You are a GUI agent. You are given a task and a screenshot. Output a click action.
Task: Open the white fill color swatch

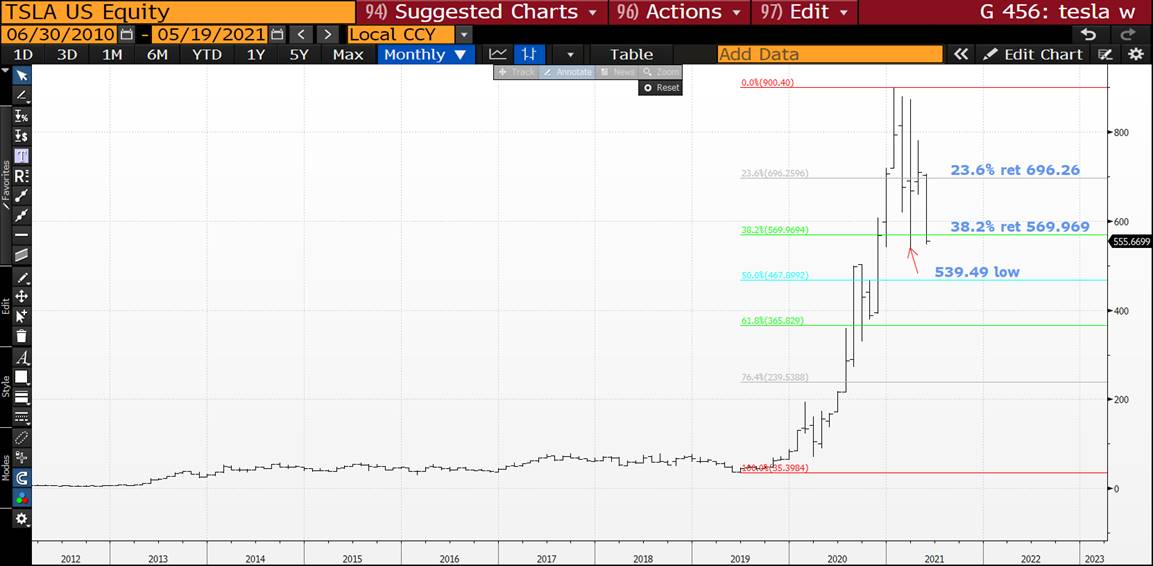(21, 377)
